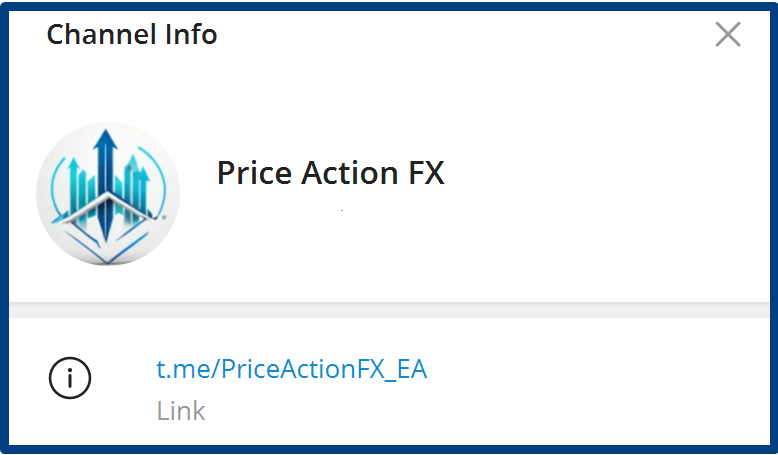Open the t.me/PriceActionFX_EA link
Screen dimensions: 778x455
pyautogui.click(x=291, y=369)
